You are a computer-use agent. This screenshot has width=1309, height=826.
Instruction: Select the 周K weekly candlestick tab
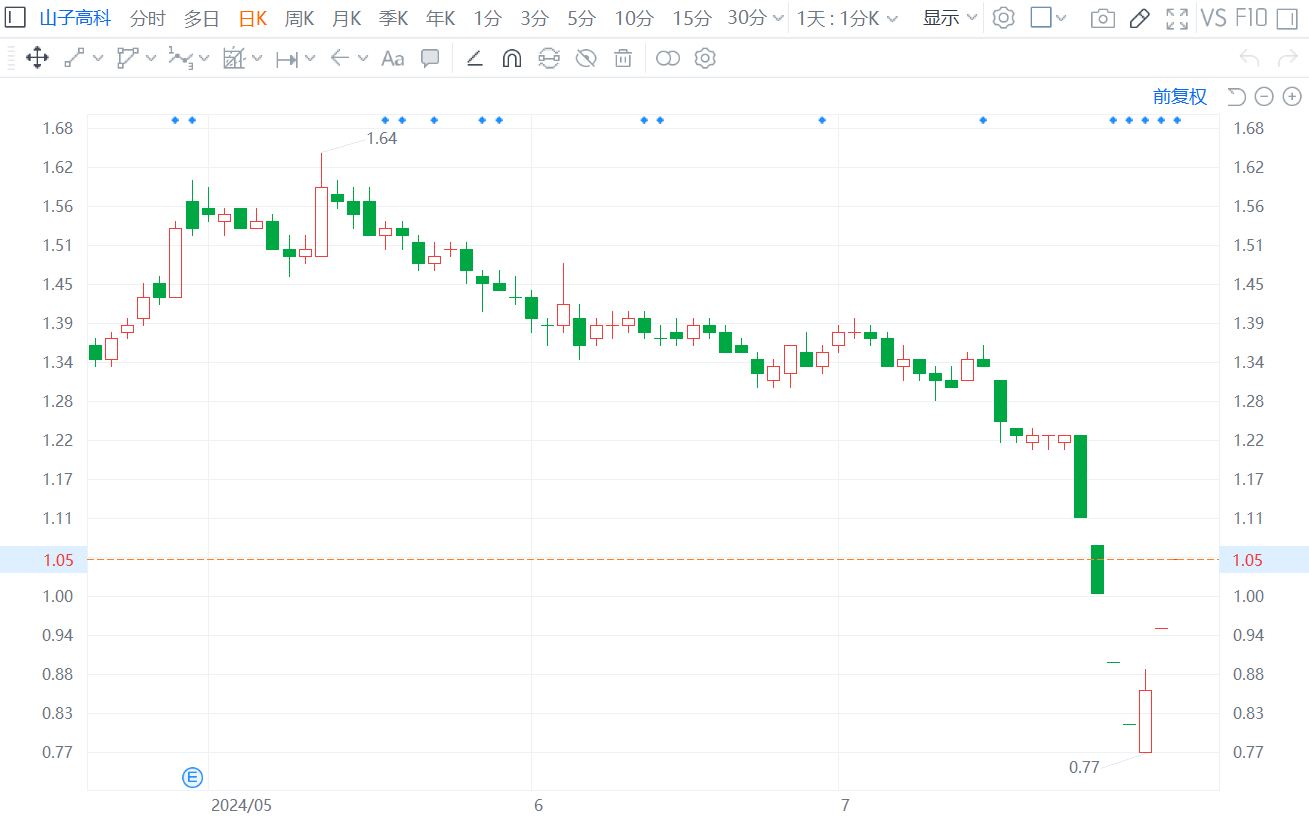[x=299, y=18]
